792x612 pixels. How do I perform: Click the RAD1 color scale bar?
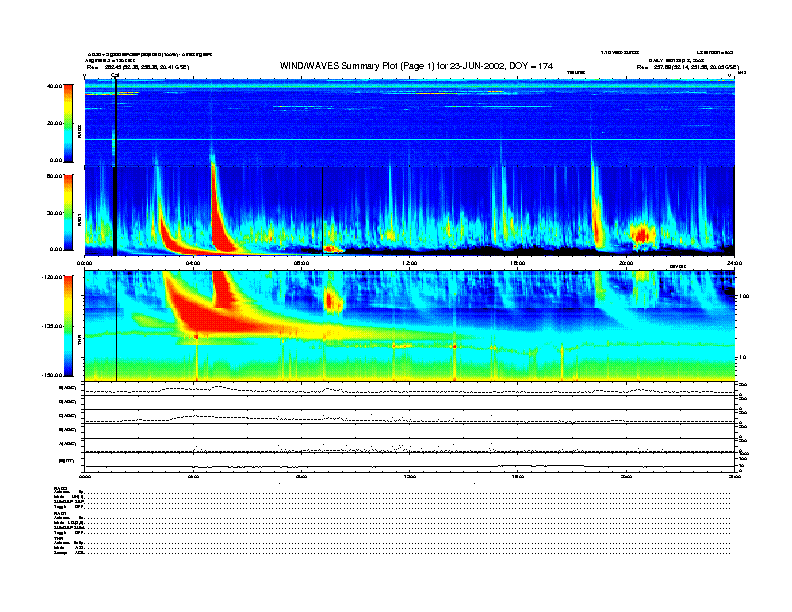point(68,213)
